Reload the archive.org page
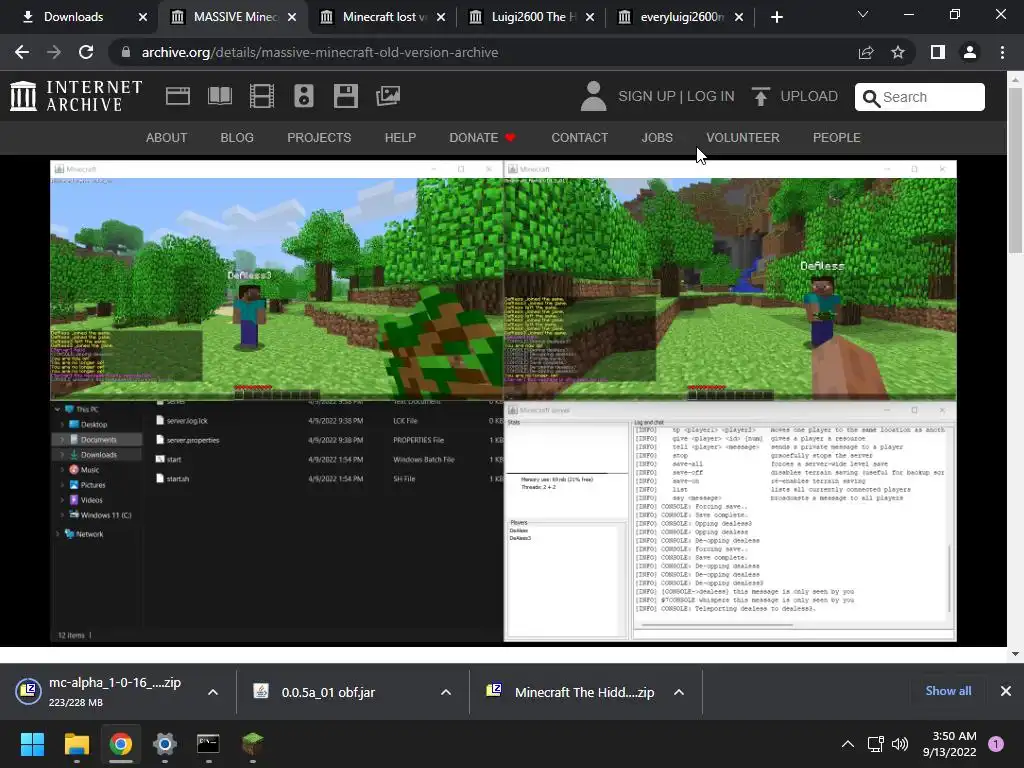The image size is (1024, 768). [x=86, y=52]
